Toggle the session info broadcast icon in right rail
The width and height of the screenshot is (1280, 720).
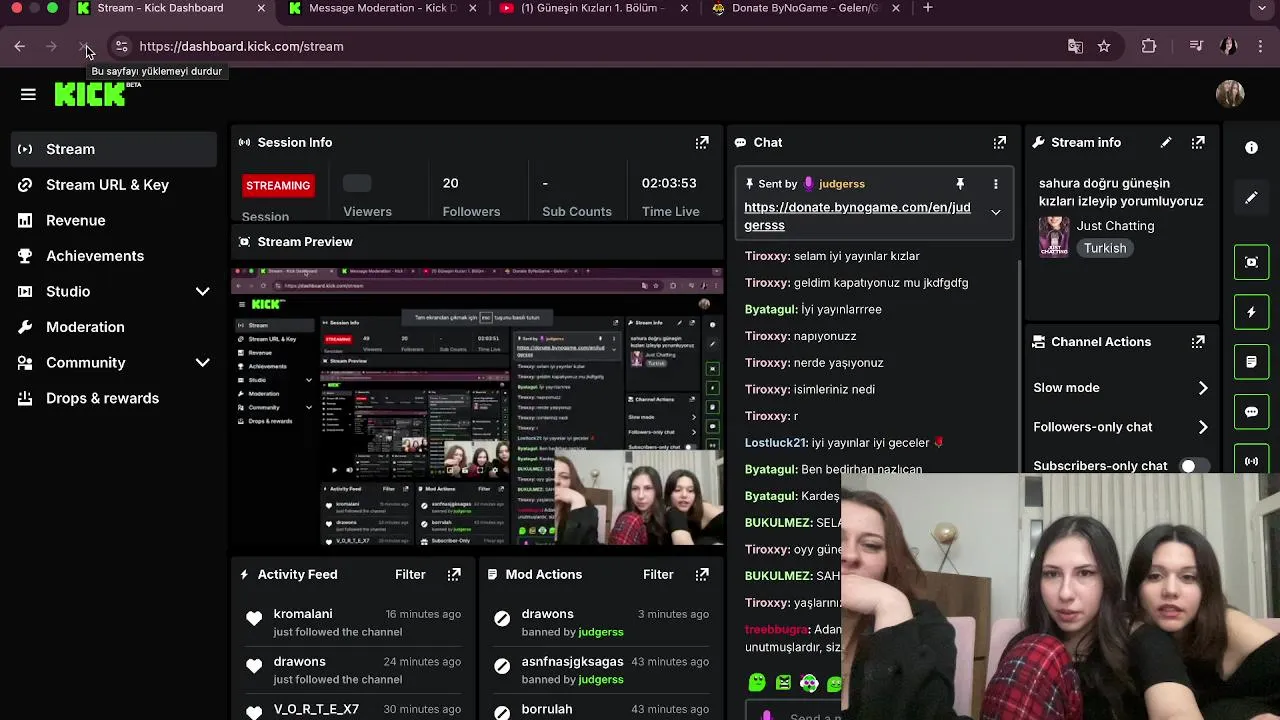(x=1251, y=461)
